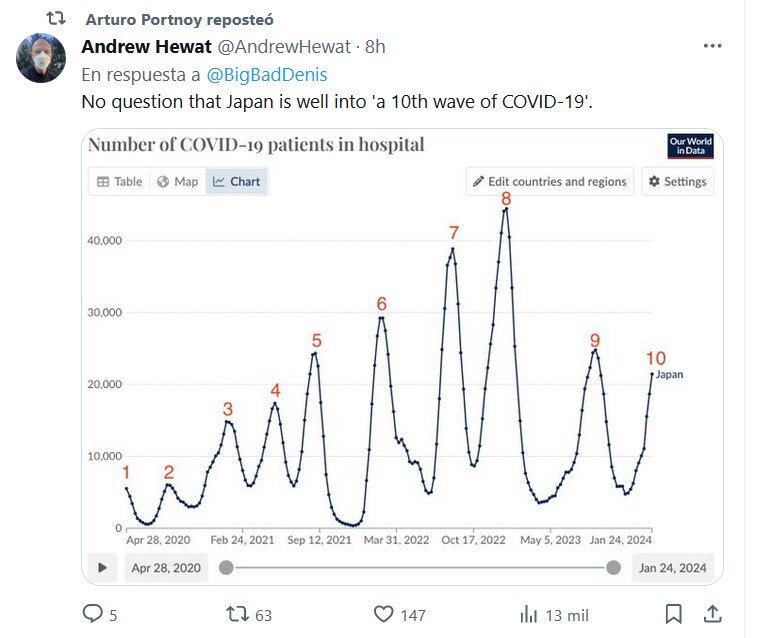Click the Andrew Hewat display name
The width and height of the screenshot is (768, 638).
tap(145, 47)
